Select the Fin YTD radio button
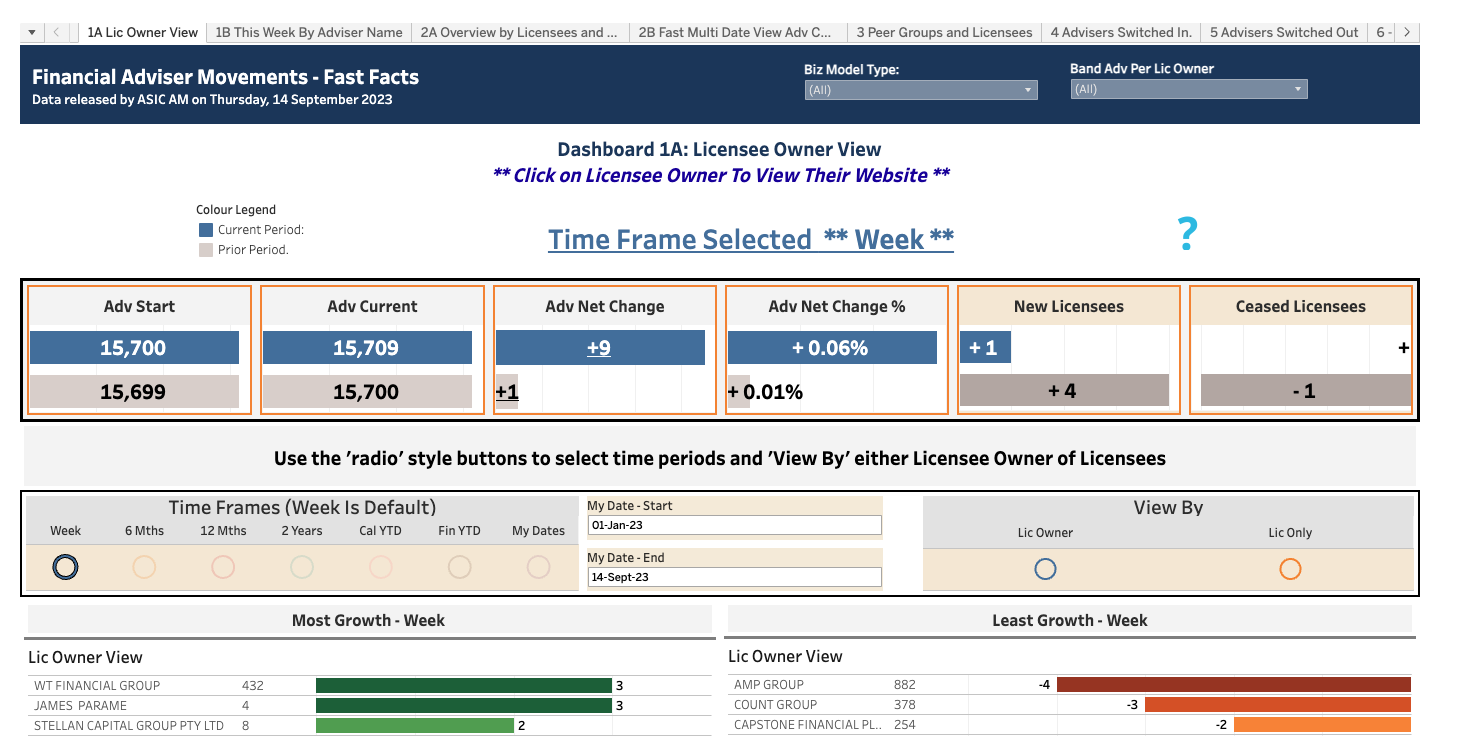This screenshot has height=736, width=1459. point(460,567)
